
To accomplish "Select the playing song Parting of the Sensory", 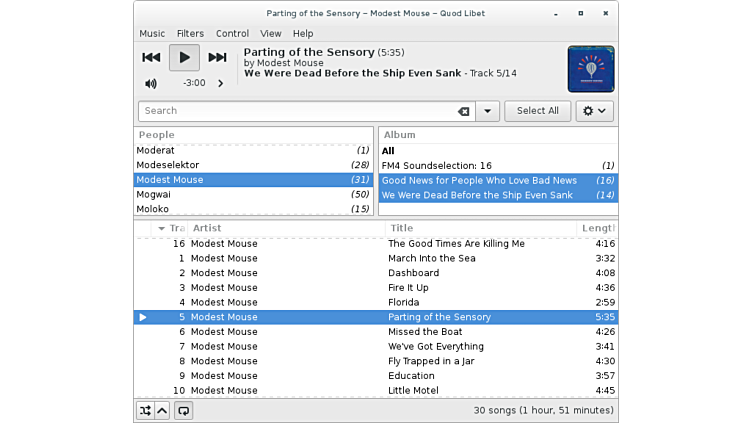I will click(x=376, y=317).
